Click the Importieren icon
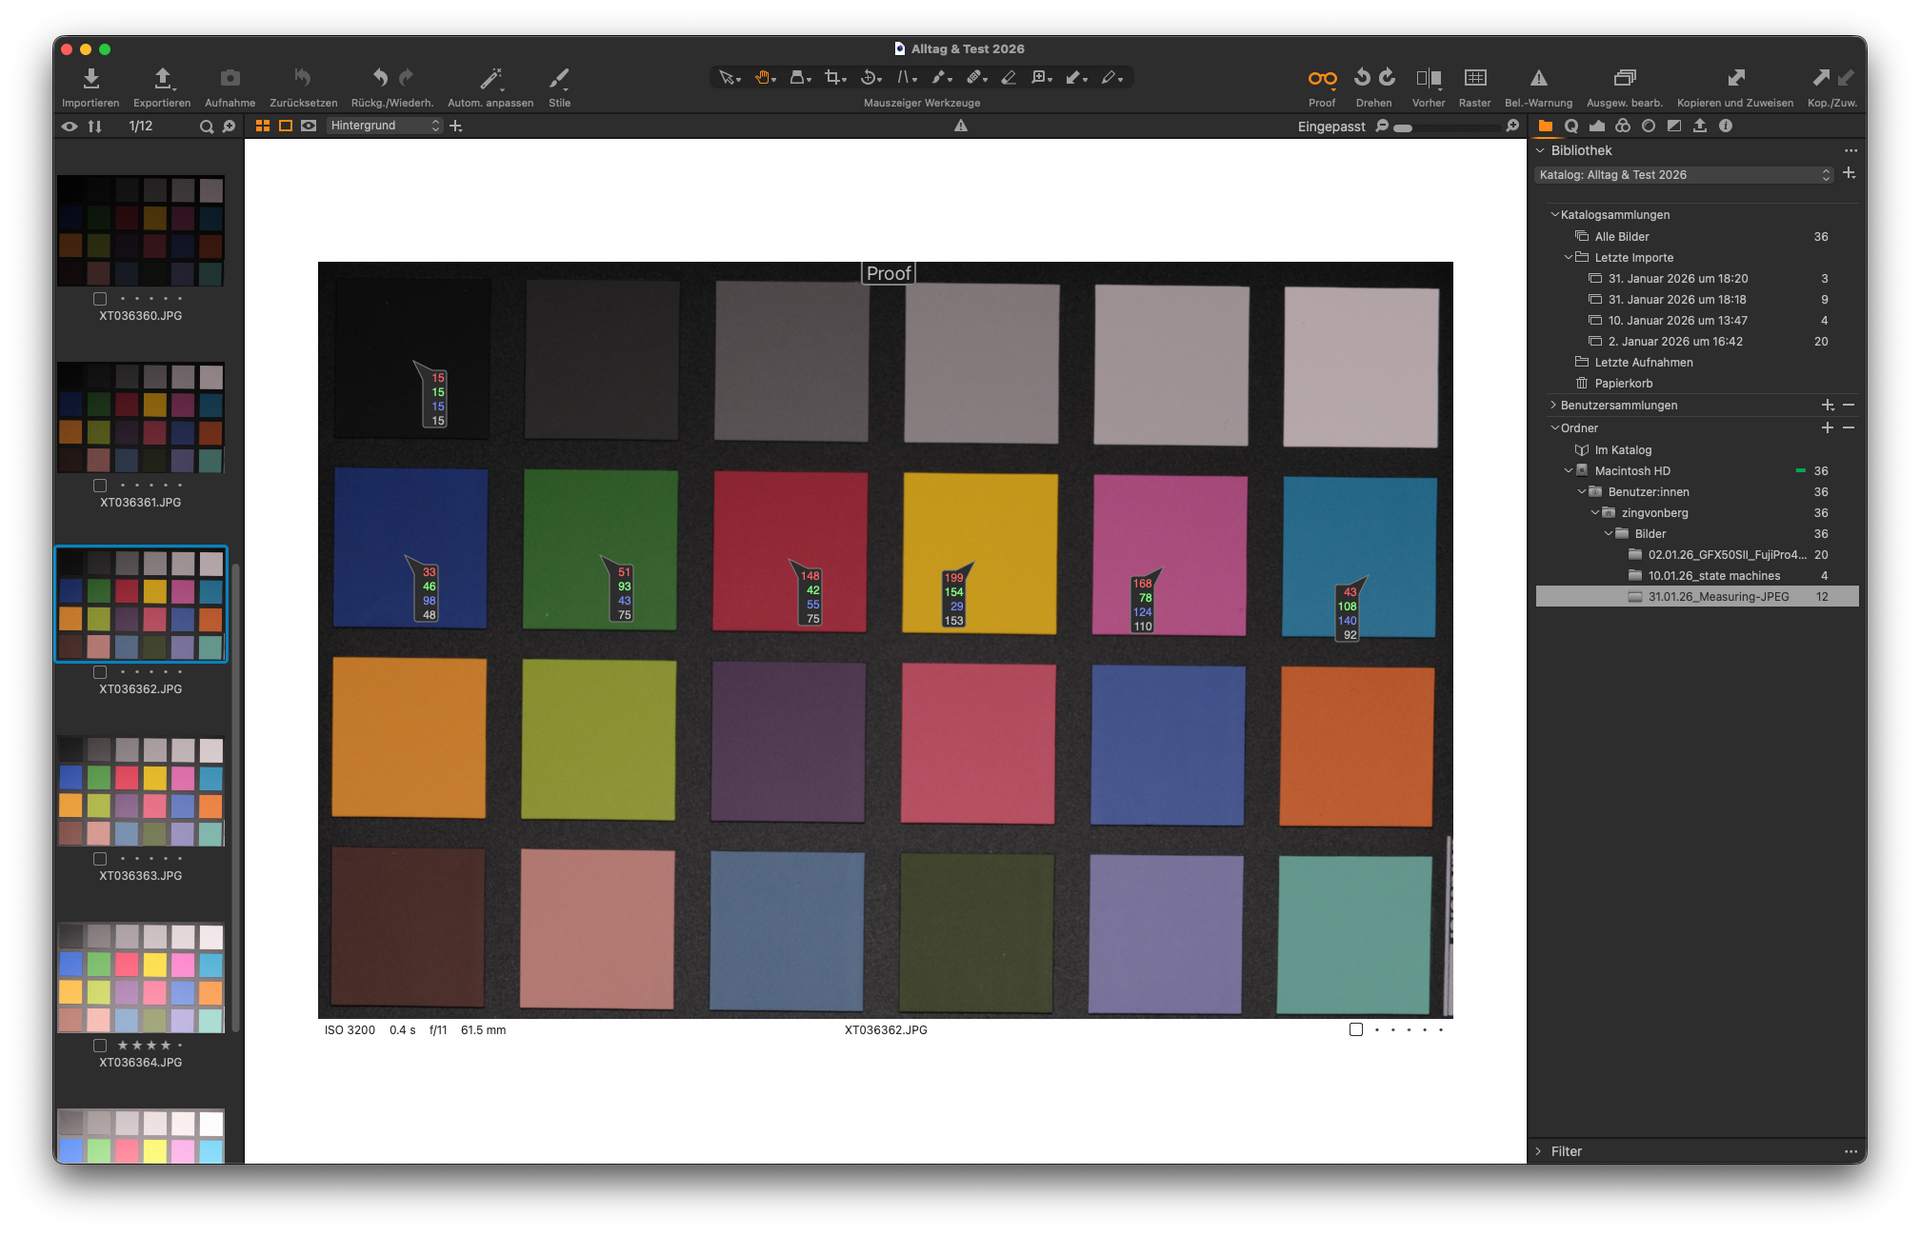 tap(90, 78)
